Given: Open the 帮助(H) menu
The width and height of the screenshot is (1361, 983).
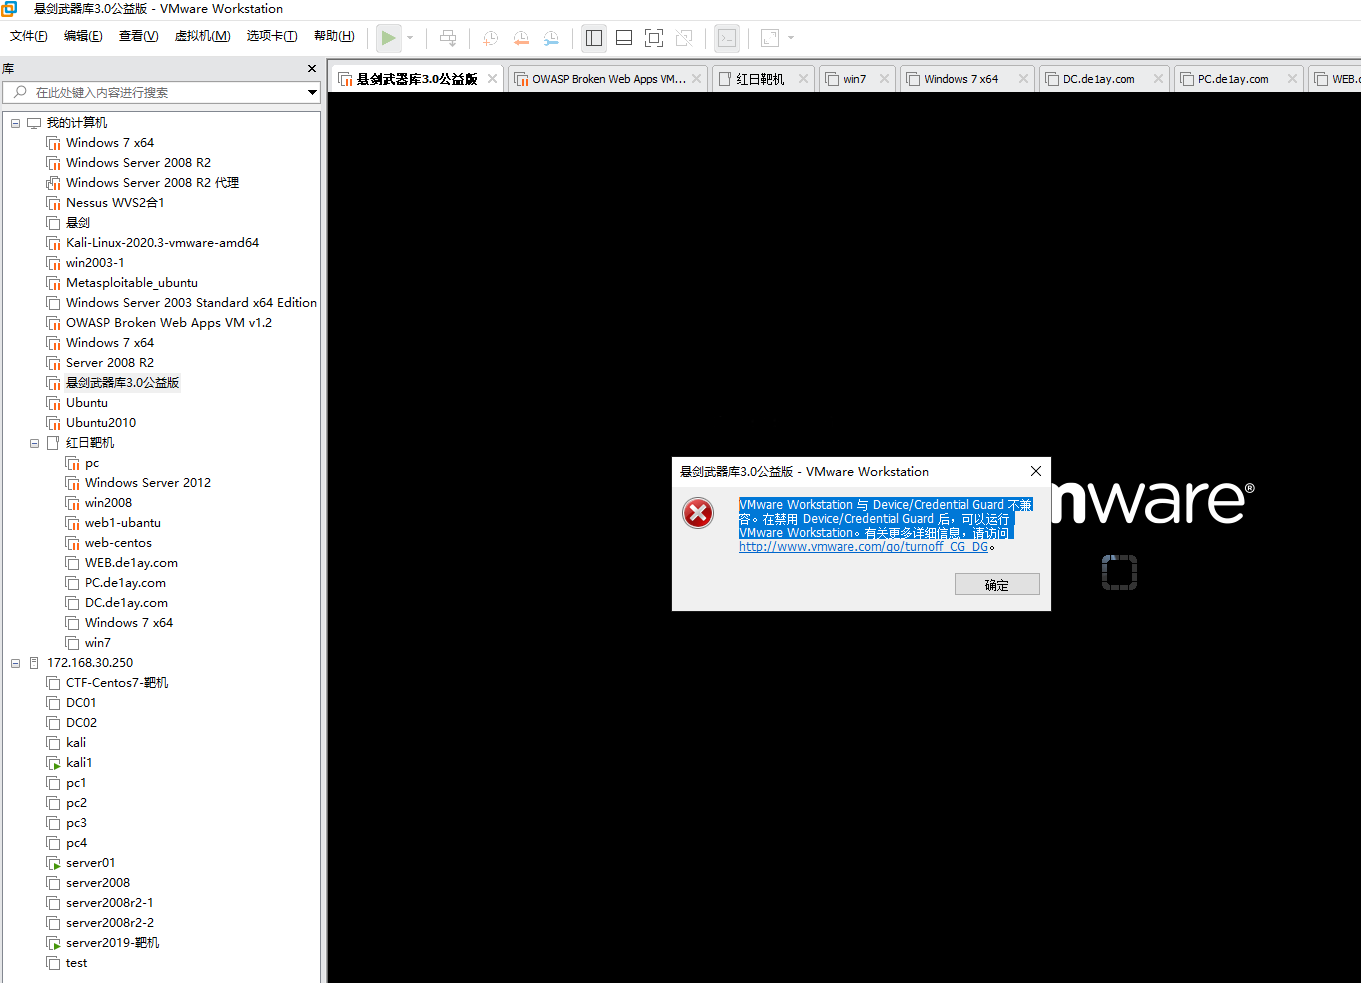Looking at the screenshot, I should click(x=334, y=36).
